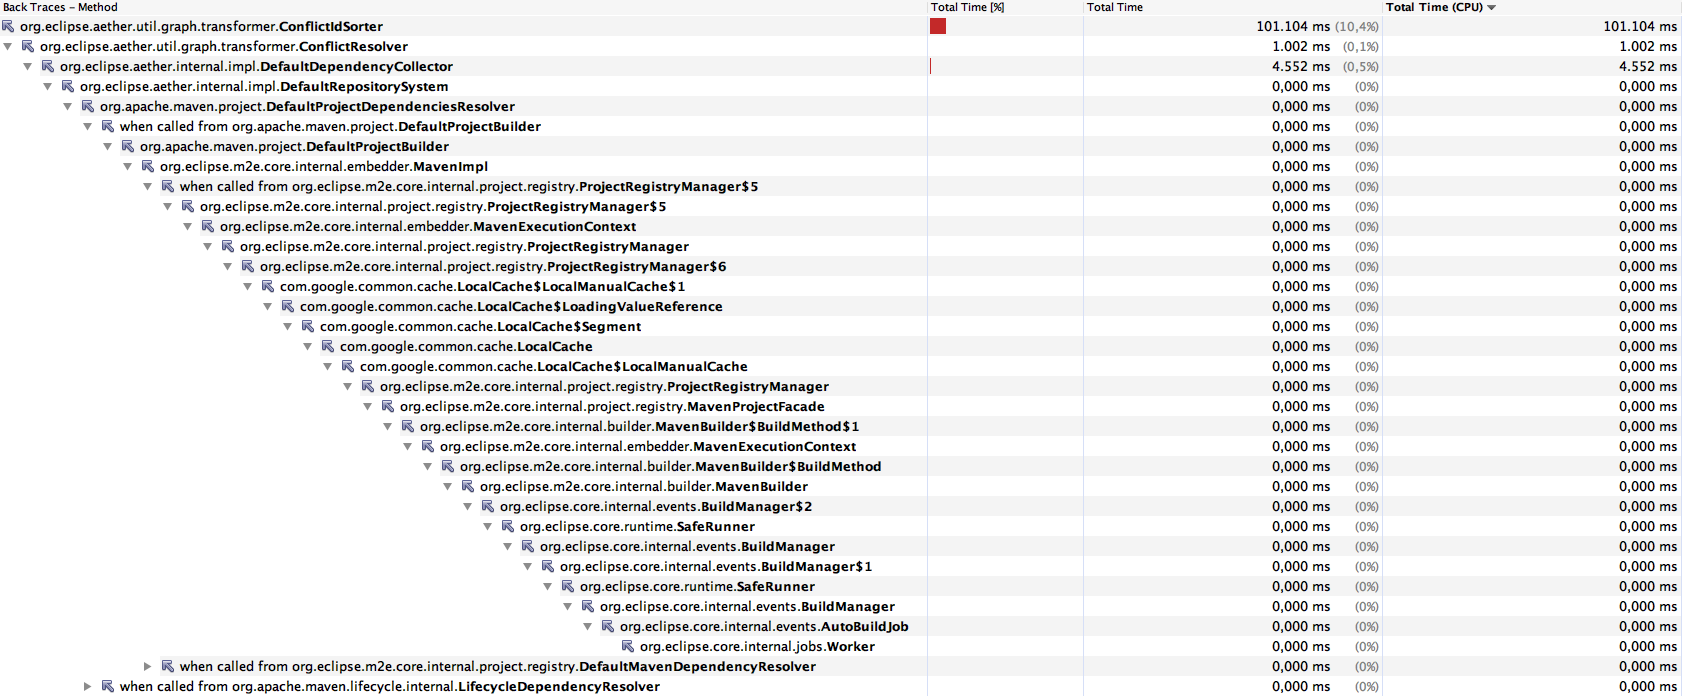Select the LocalCache$LocalManualCache$1 row text
This screenshot has height=696, width=1682.
[482, 286]
